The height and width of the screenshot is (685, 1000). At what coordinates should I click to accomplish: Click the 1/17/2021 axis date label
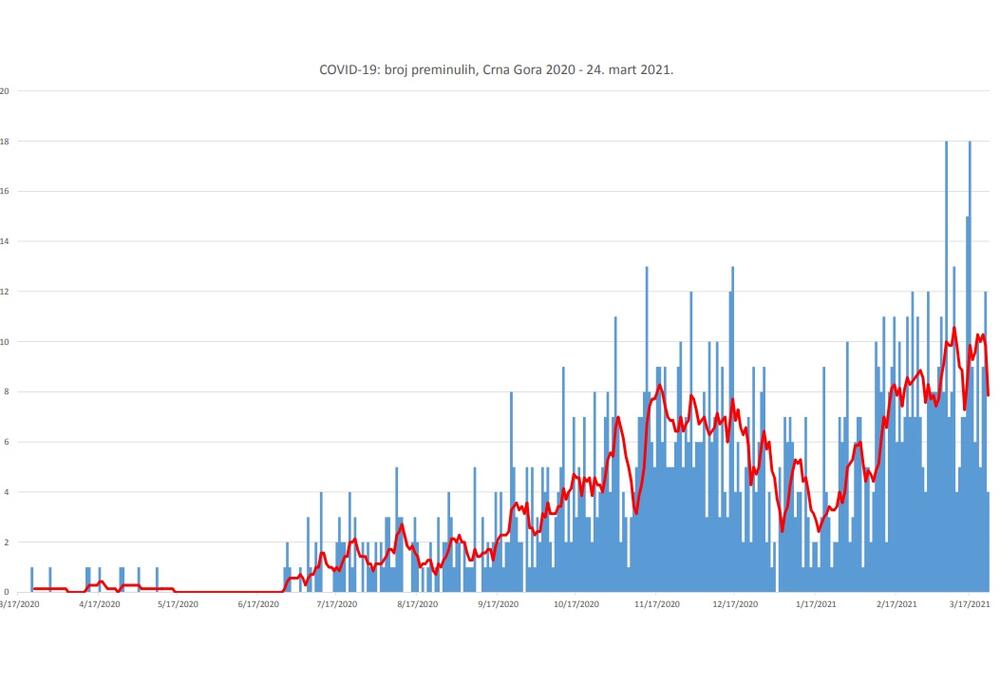click(817, 604)
